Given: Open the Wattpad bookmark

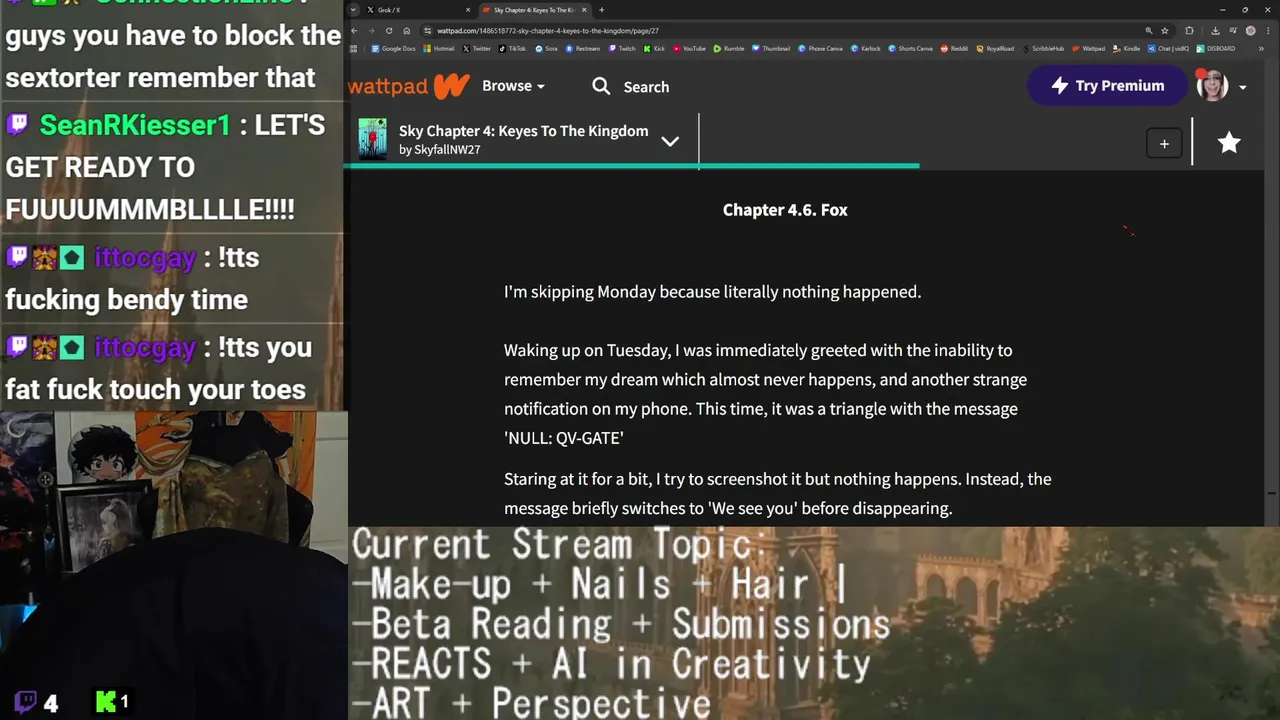Looking at the screenshot, I should [x=1088, y=49].
